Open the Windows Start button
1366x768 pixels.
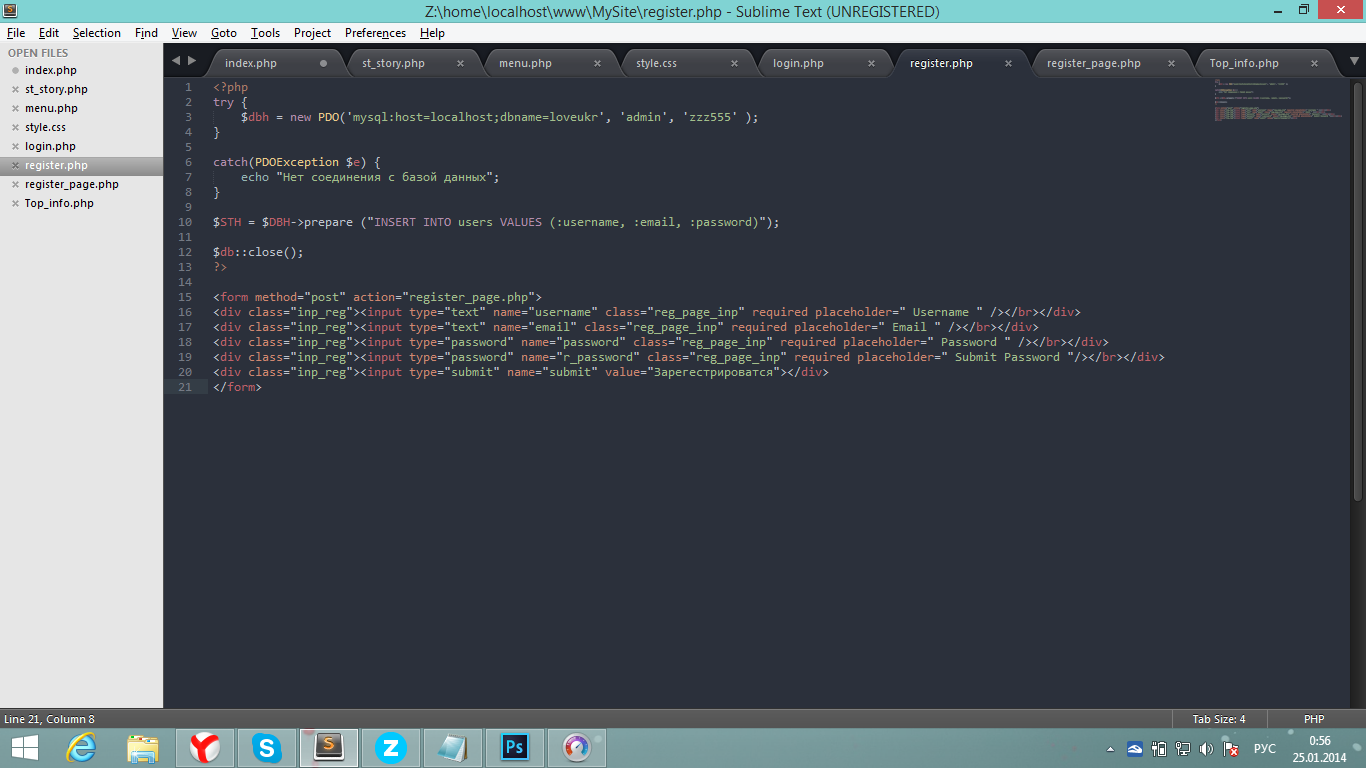coord(24,747)
